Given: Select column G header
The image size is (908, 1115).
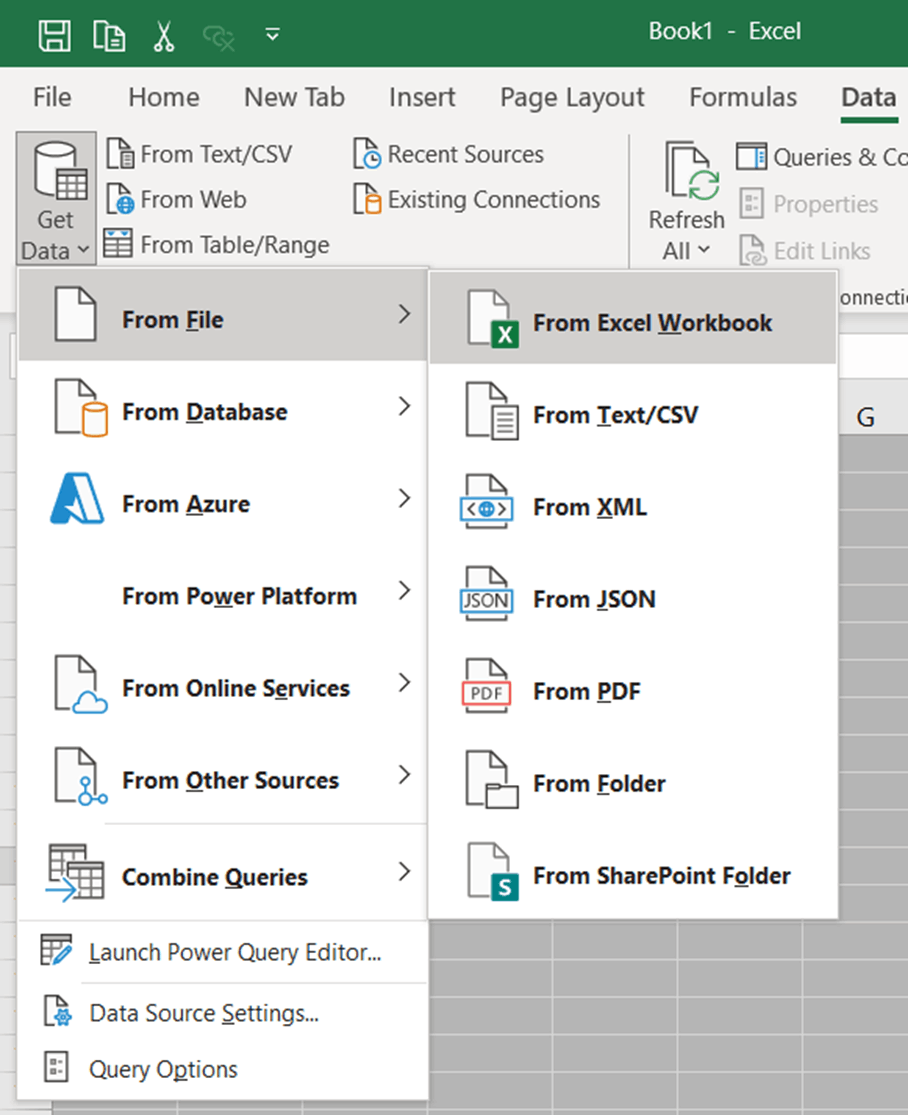Looking at the screenshot, I should coord(865,417).
